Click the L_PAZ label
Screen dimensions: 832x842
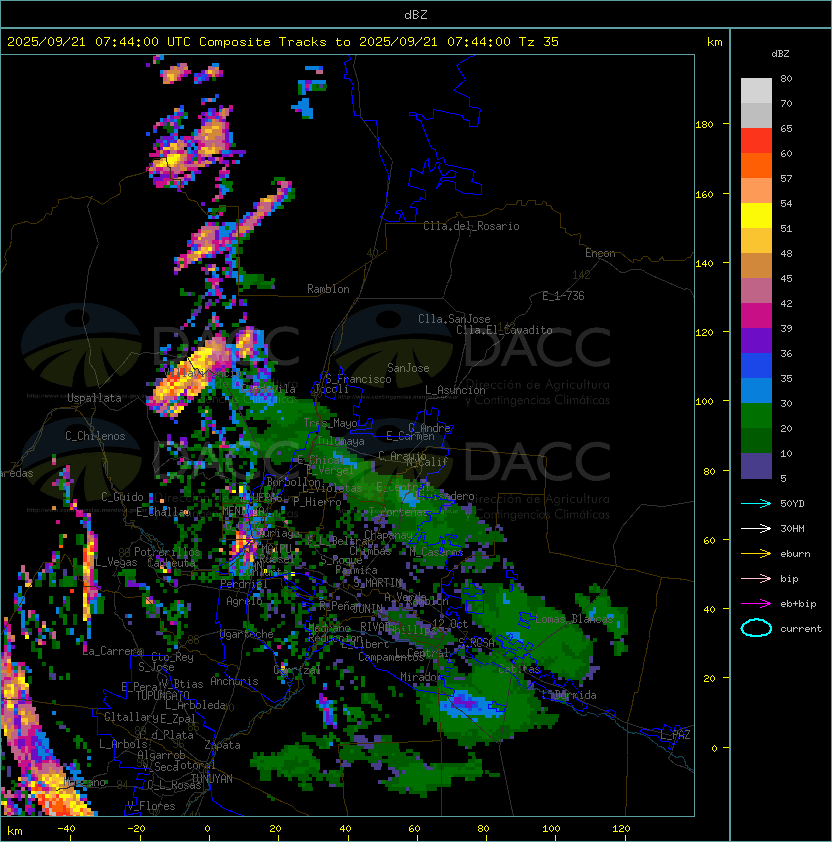coord(675,735)
